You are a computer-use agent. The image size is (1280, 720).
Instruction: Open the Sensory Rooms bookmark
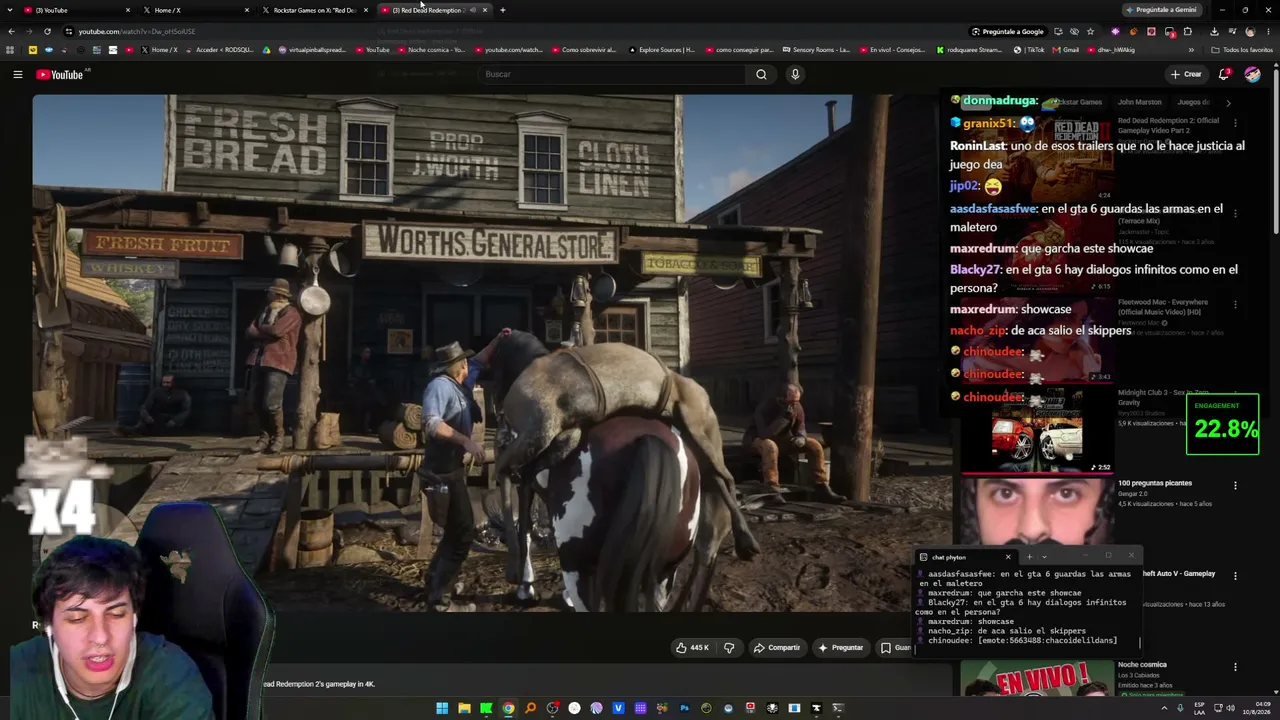pos(816,49)
